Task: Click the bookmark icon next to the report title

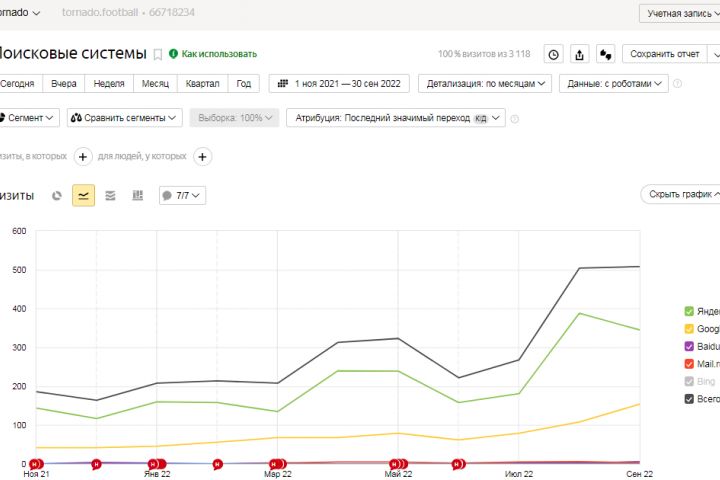Action: point(158,55)
